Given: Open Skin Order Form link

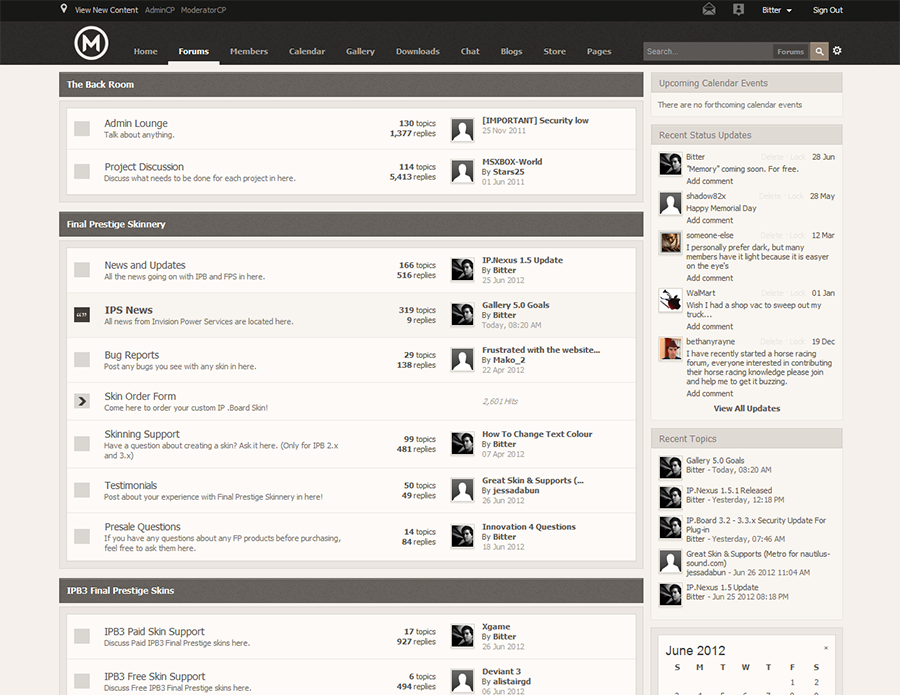Looking at the screenshot, I should 140,396.
